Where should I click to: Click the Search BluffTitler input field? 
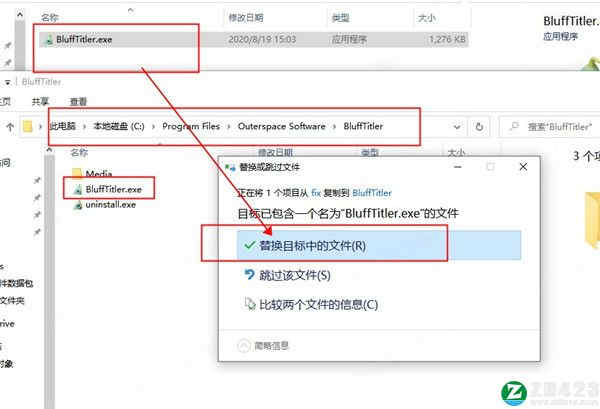[550, 126]
